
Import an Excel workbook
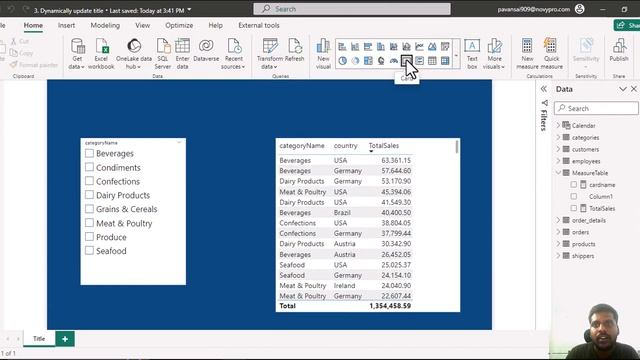coord(101,53)
